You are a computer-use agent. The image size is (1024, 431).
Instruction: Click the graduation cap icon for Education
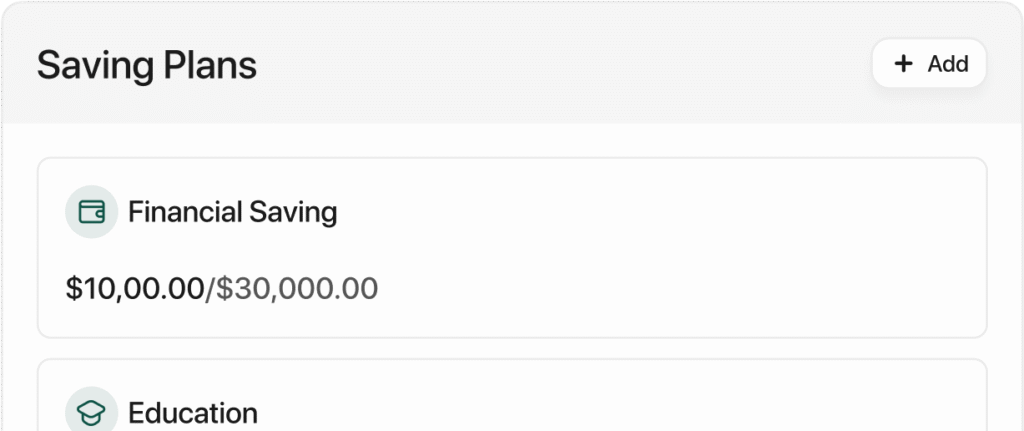coord(91,413)
